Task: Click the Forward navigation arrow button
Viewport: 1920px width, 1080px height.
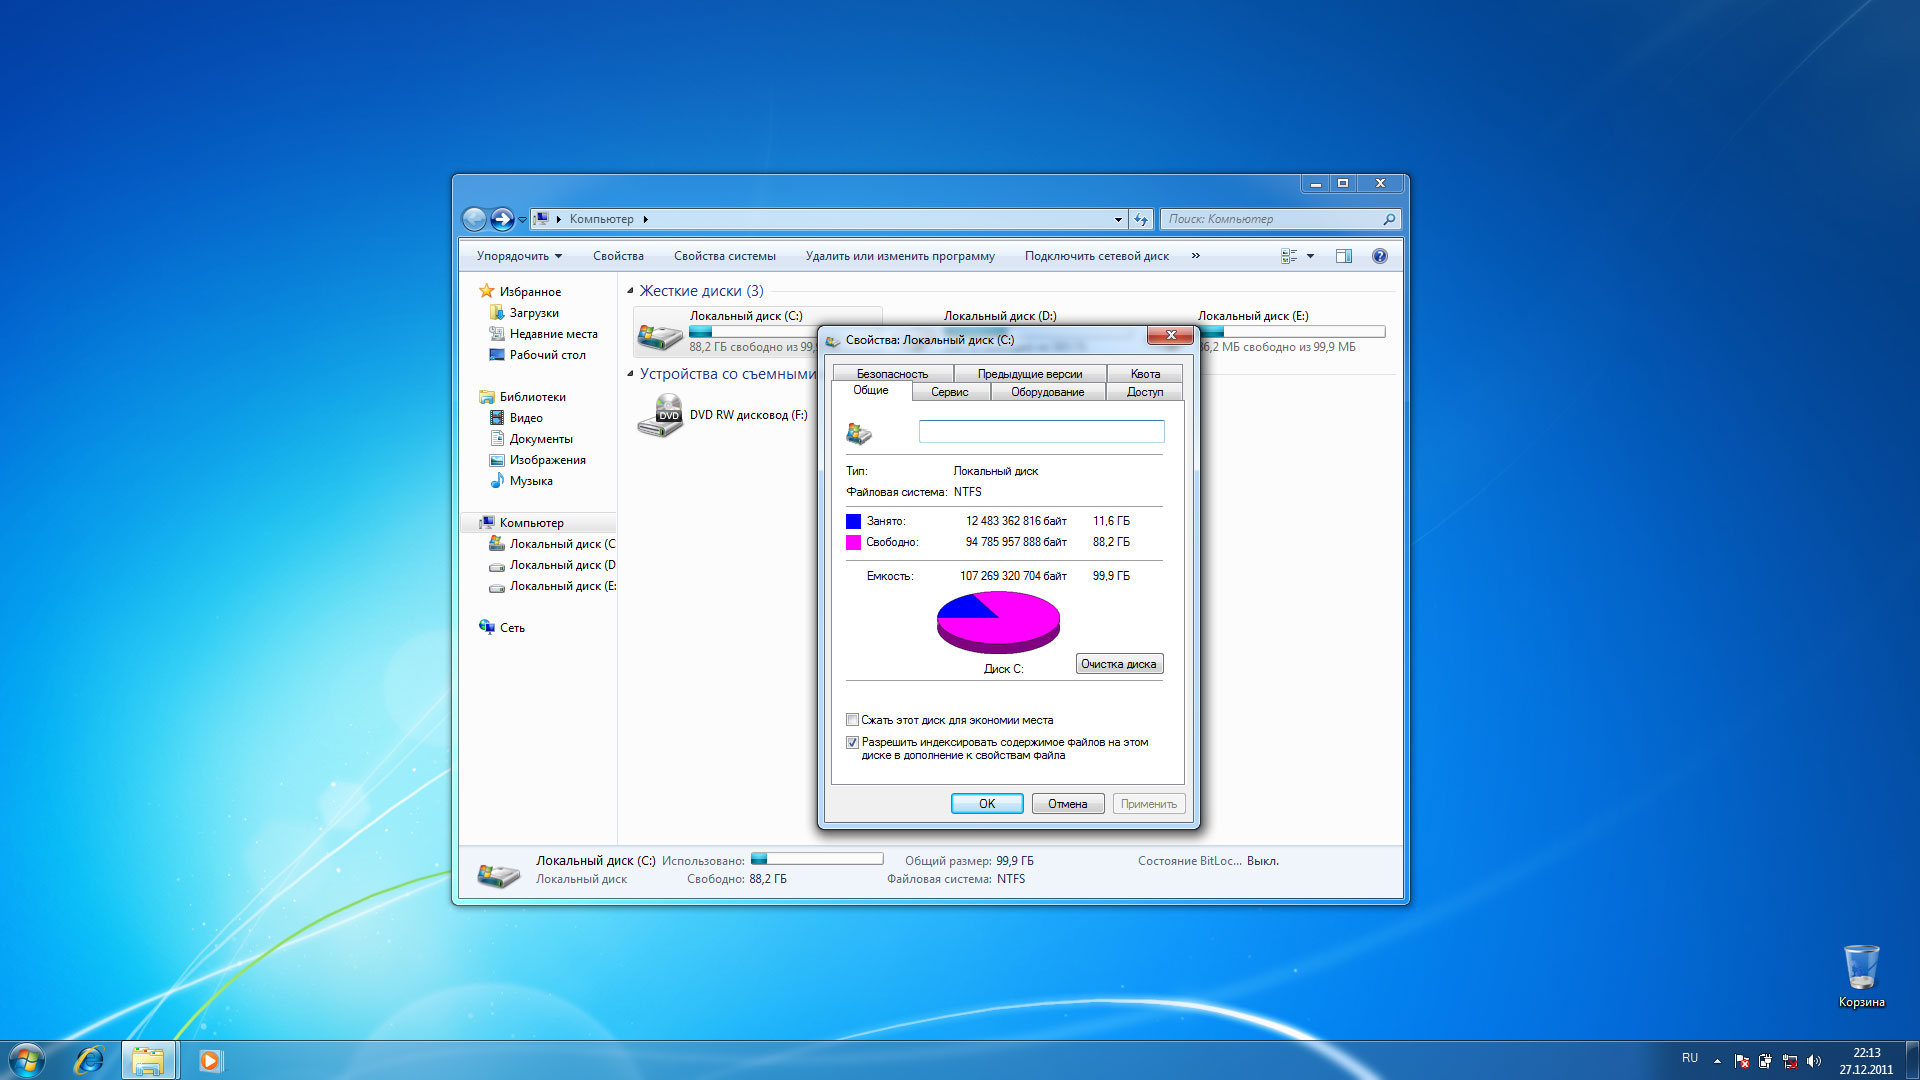Action: [502, 219]
